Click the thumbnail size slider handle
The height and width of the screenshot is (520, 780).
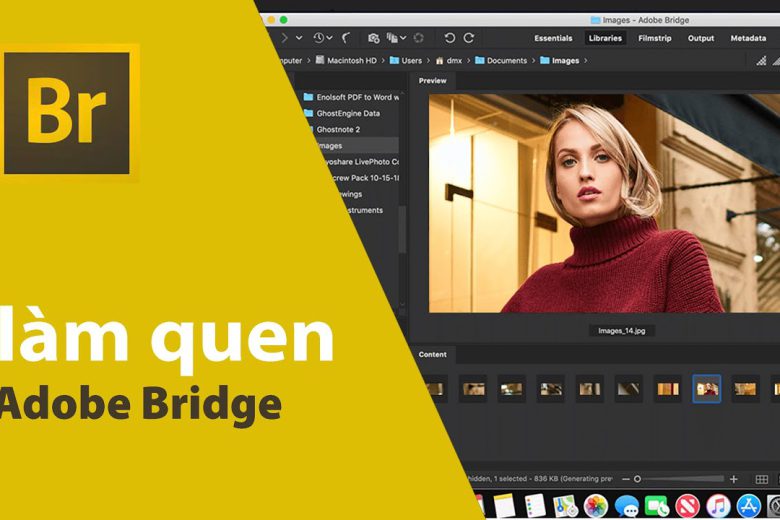[x=637, y=479]
